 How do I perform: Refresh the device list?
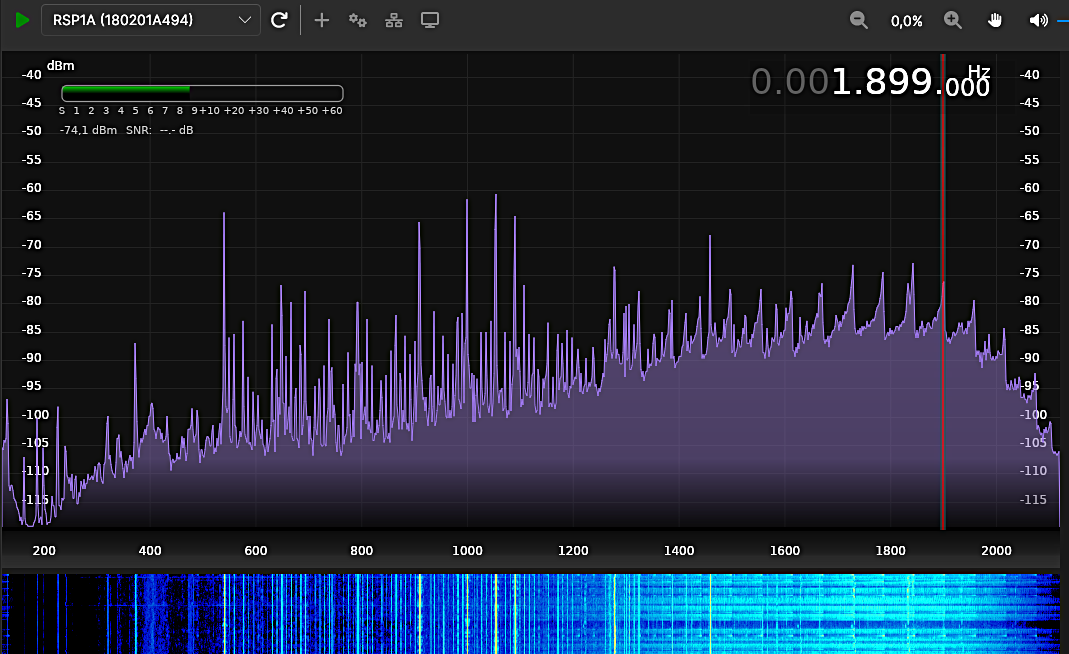click(280, 20)
